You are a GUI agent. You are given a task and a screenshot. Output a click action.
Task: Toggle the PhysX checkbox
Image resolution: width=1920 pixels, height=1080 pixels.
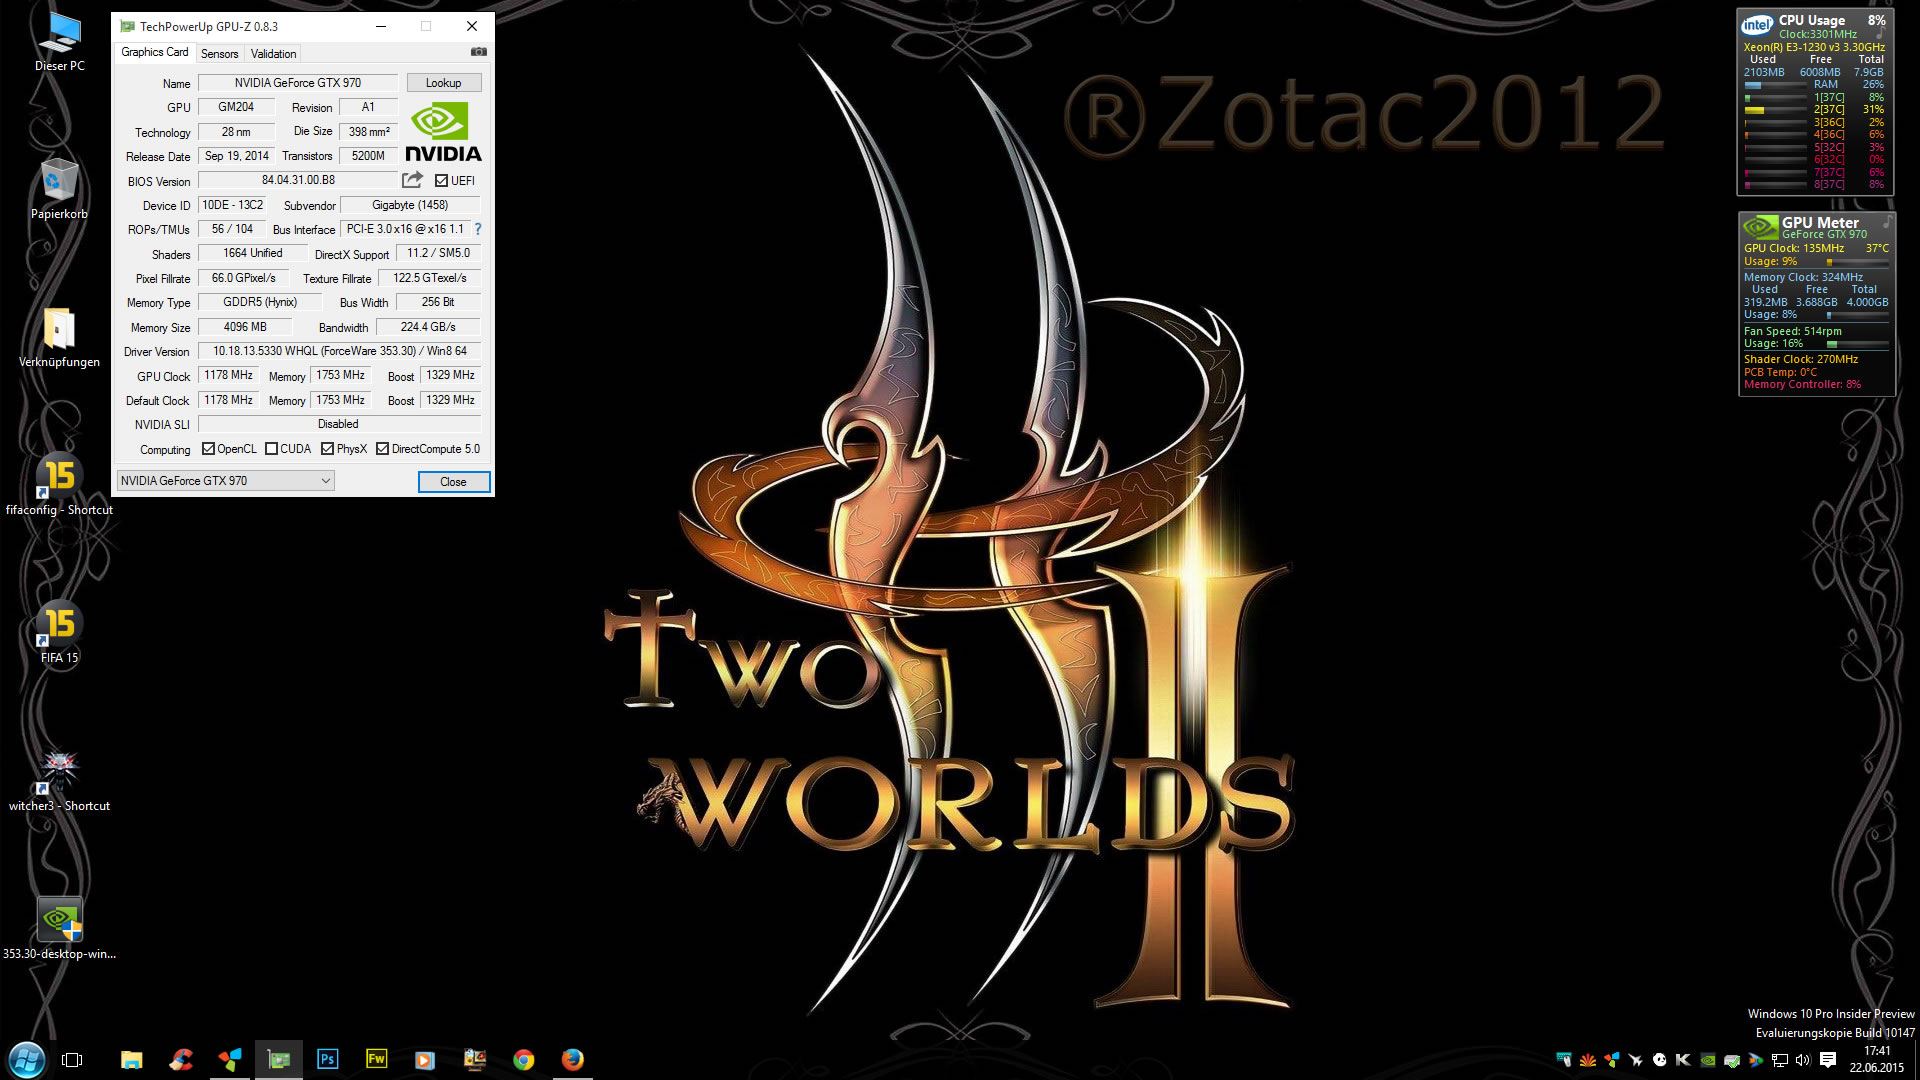(327, 449)
